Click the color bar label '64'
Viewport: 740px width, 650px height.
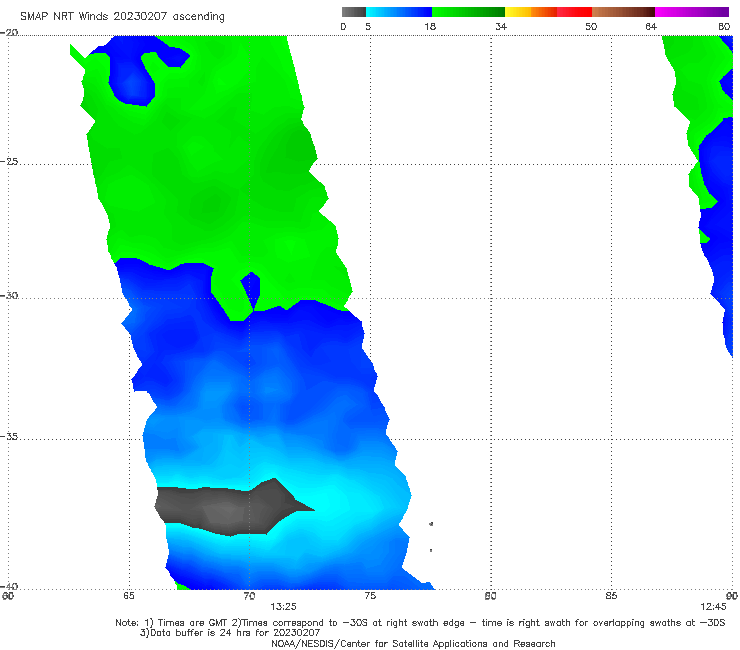[x=651, y=26]
